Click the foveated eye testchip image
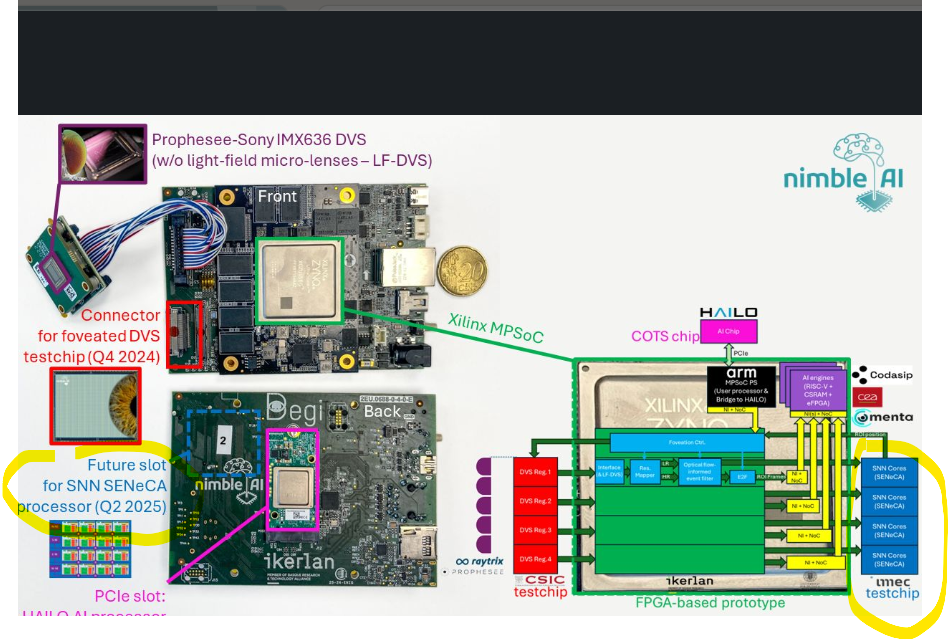This screenshot has height=640, width=948. [x=94, y=403]
